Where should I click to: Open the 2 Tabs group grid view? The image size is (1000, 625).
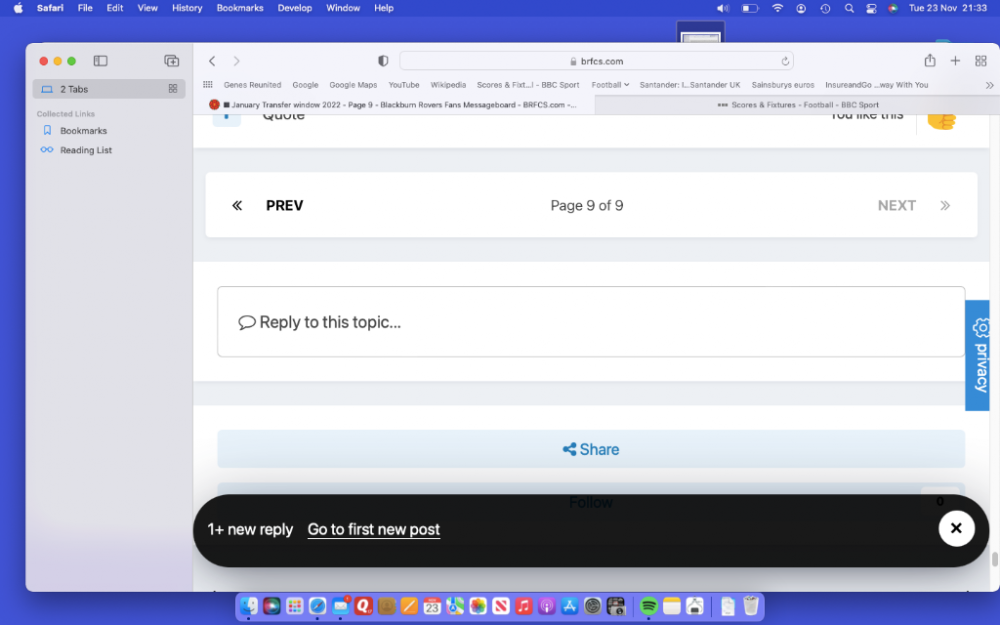(173, 89)
